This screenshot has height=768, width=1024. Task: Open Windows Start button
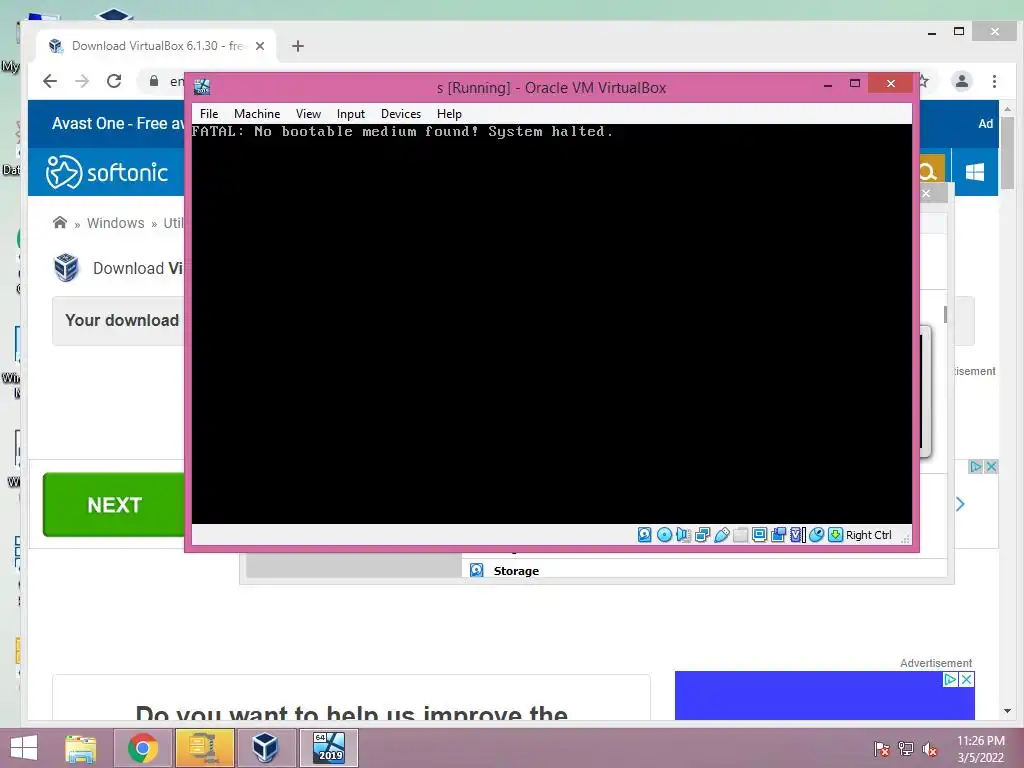[x=24, y=748]
